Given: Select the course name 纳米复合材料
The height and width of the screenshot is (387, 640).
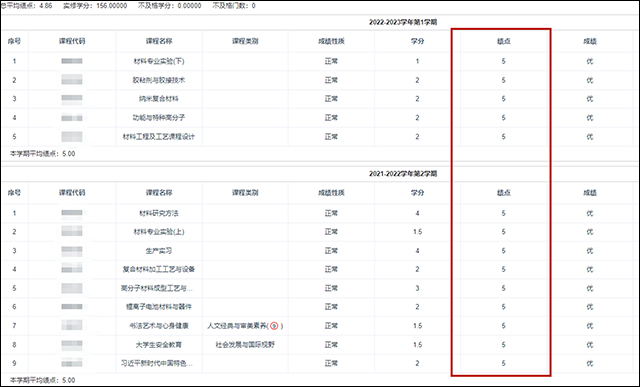Looking at the screenshot, I should [x=159, y=99].
